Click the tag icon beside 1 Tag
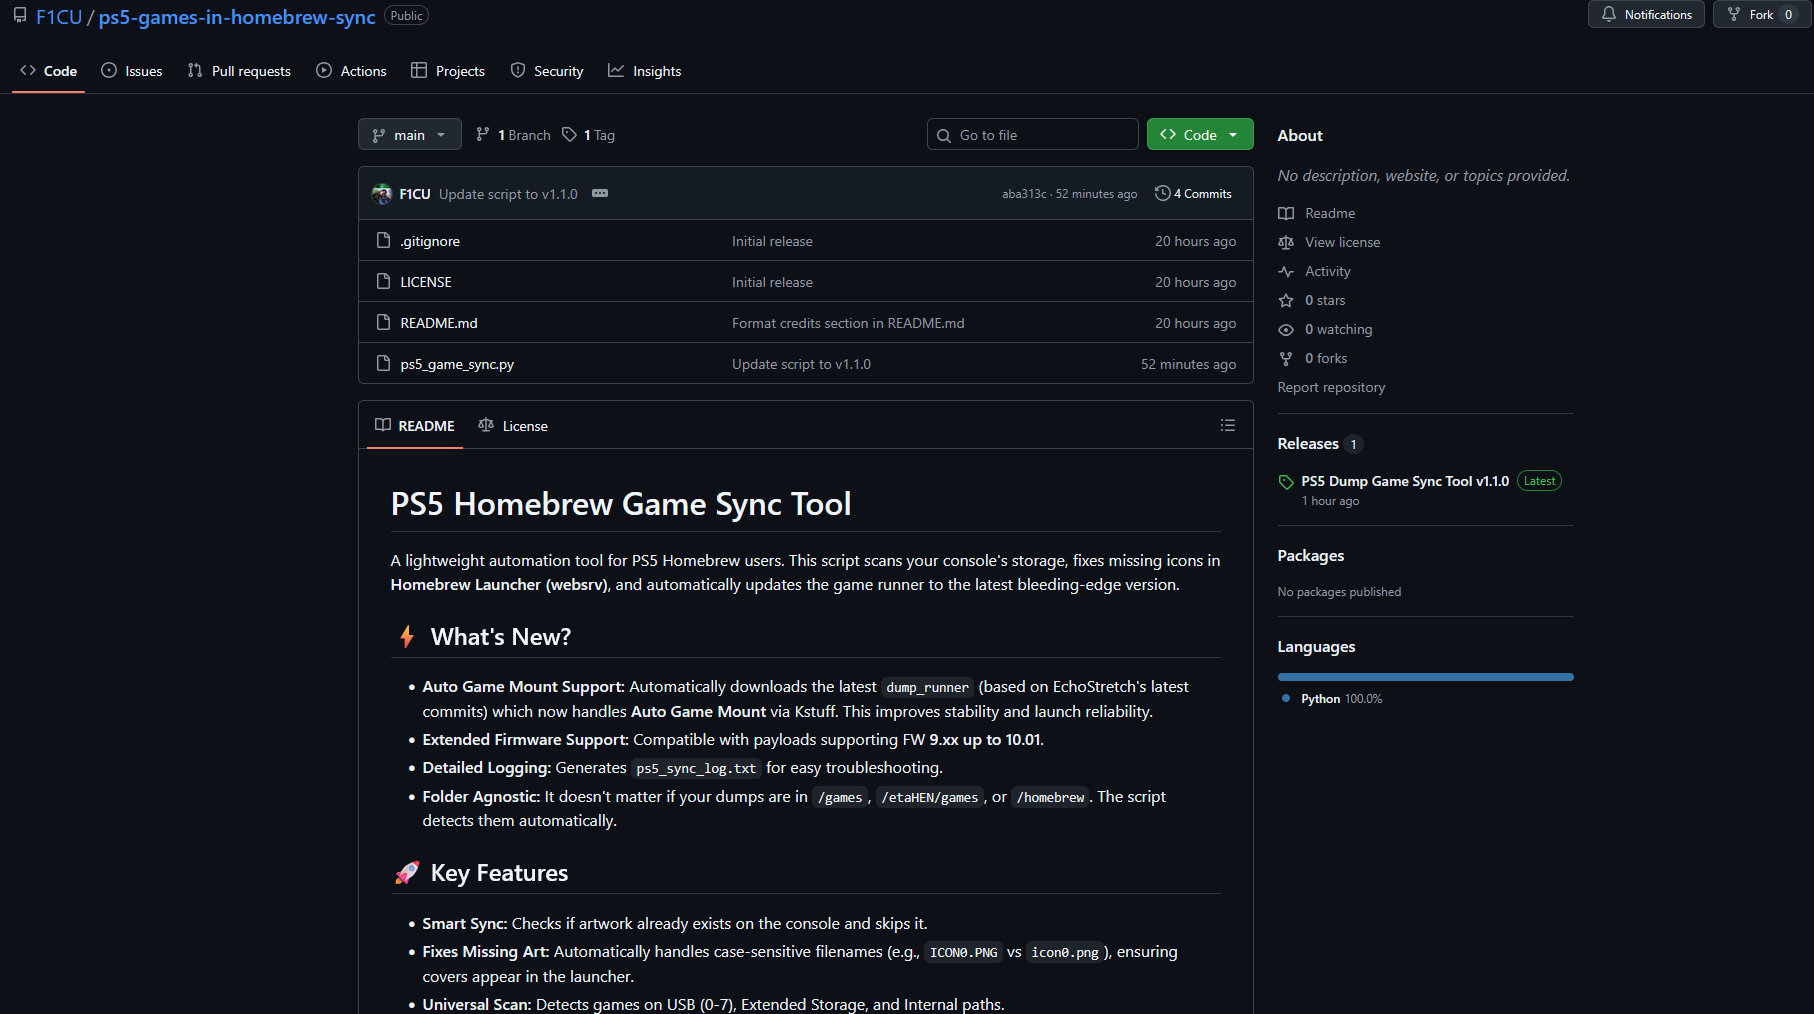Viewport: 1814px width, 1014px height. click(x=569, y=135)
